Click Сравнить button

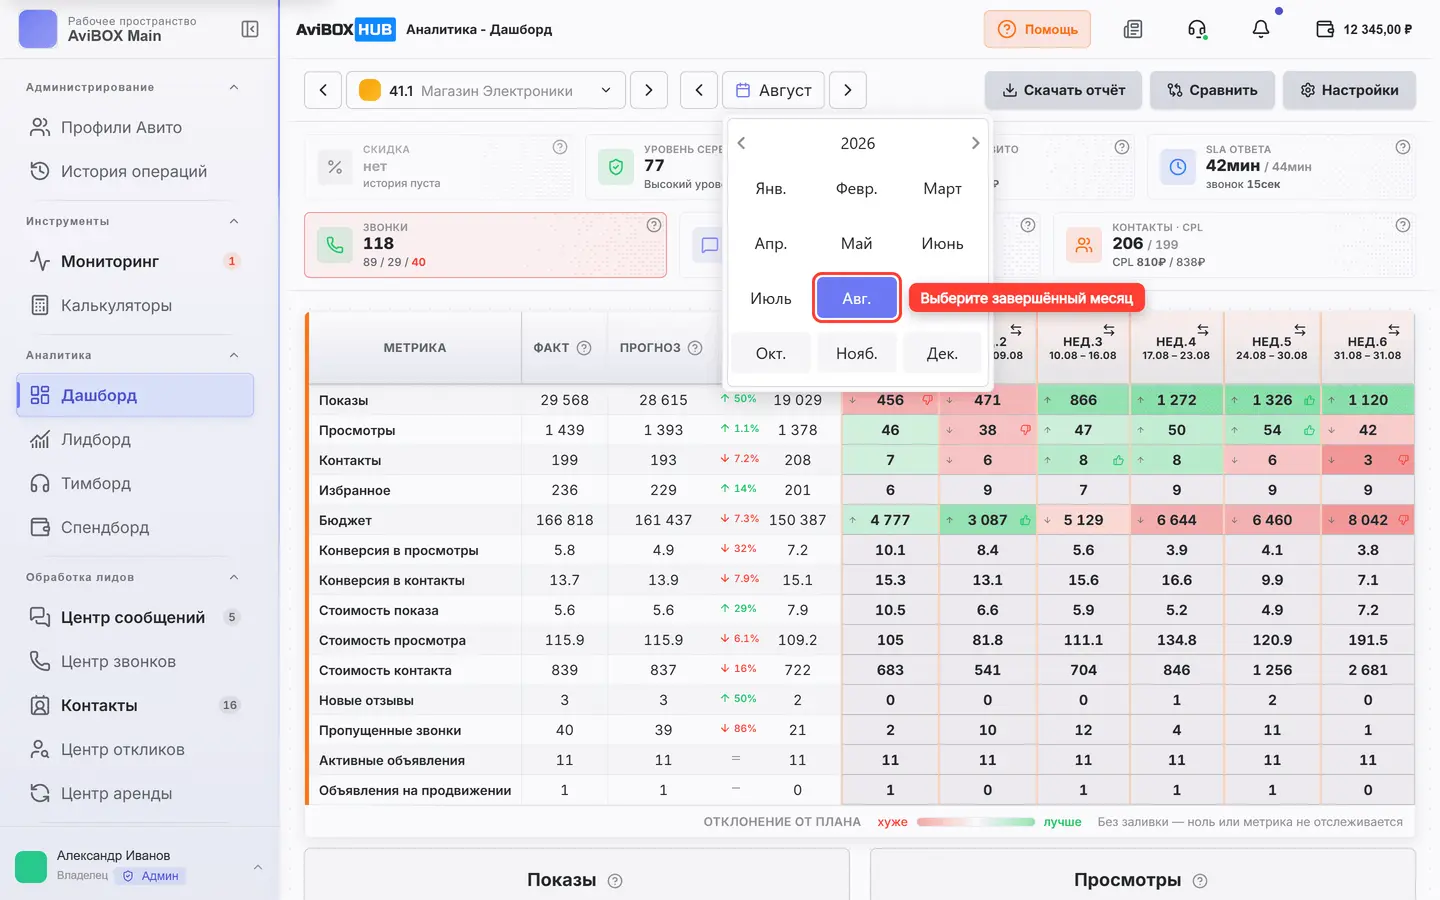tap(1212, 90)
